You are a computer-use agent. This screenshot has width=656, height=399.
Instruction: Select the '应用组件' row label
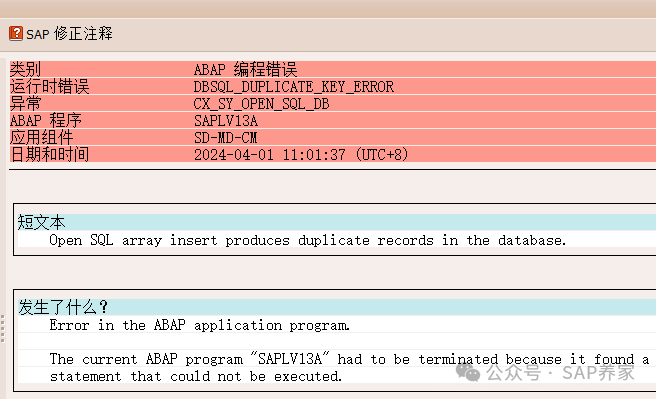pos(41,137)
